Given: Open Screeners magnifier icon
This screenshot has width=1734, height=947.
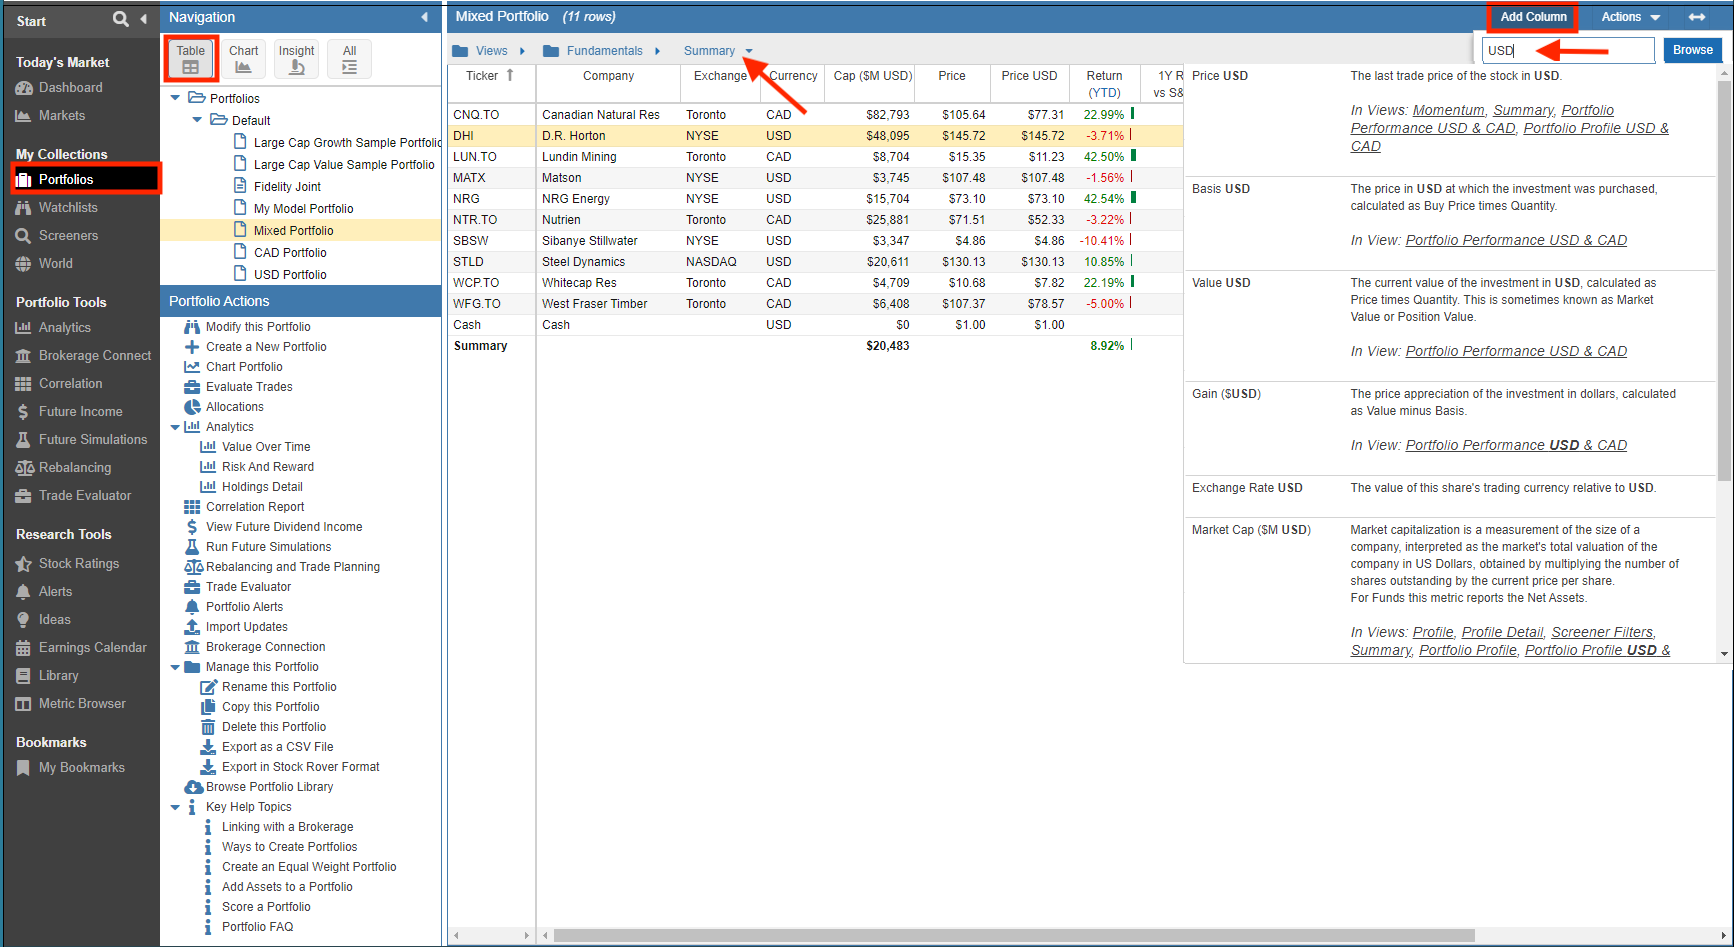Looking at the screenshot, I should (24, 236).
